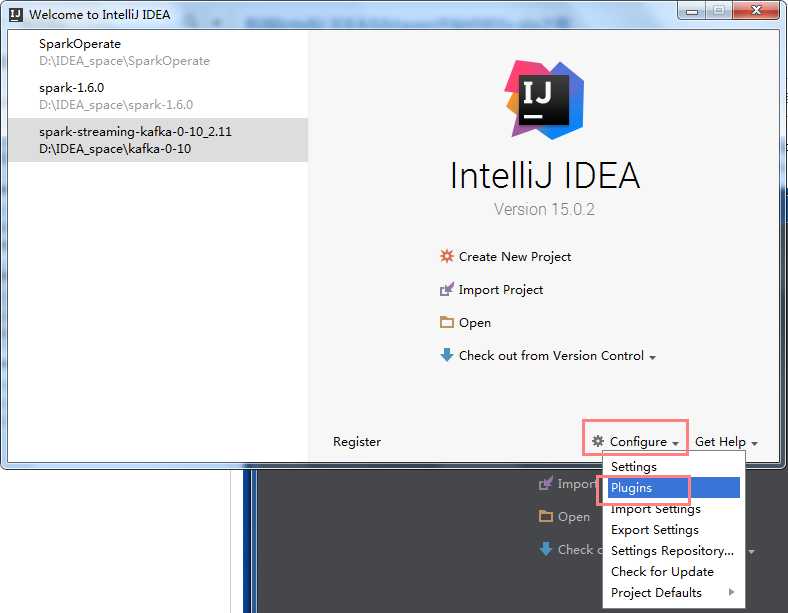Open the Get Help dropdown
Screen dimensions: 788x613
(x=726, y=442)
